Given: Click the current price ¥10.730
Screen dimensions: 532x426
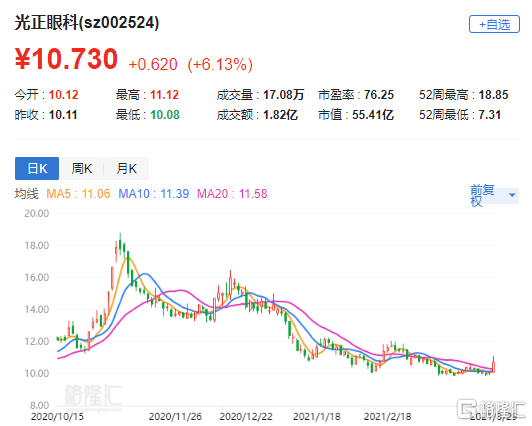Looking at the screenshot, I should [66, 59].
